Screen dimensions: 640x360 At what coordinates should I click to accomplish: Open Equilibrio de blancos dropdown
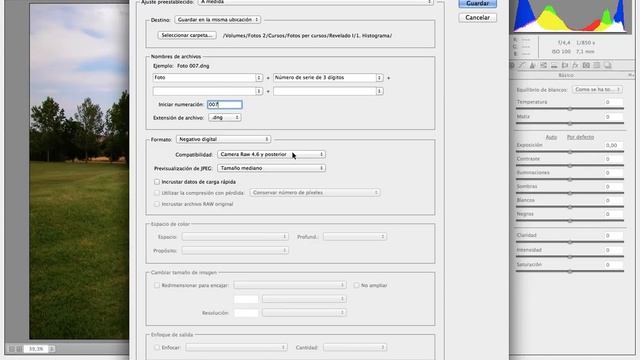coord(597,89)
